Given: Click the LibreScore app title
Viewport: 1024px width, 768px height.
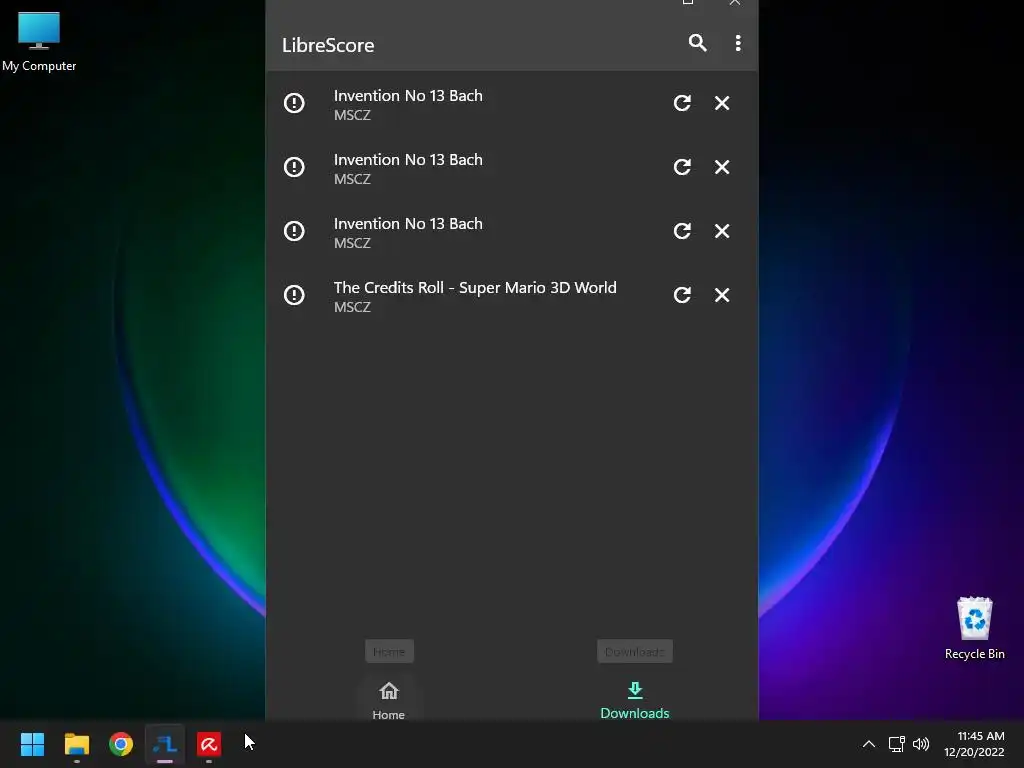Looking at the screenshot, I should tap(328, 45).
